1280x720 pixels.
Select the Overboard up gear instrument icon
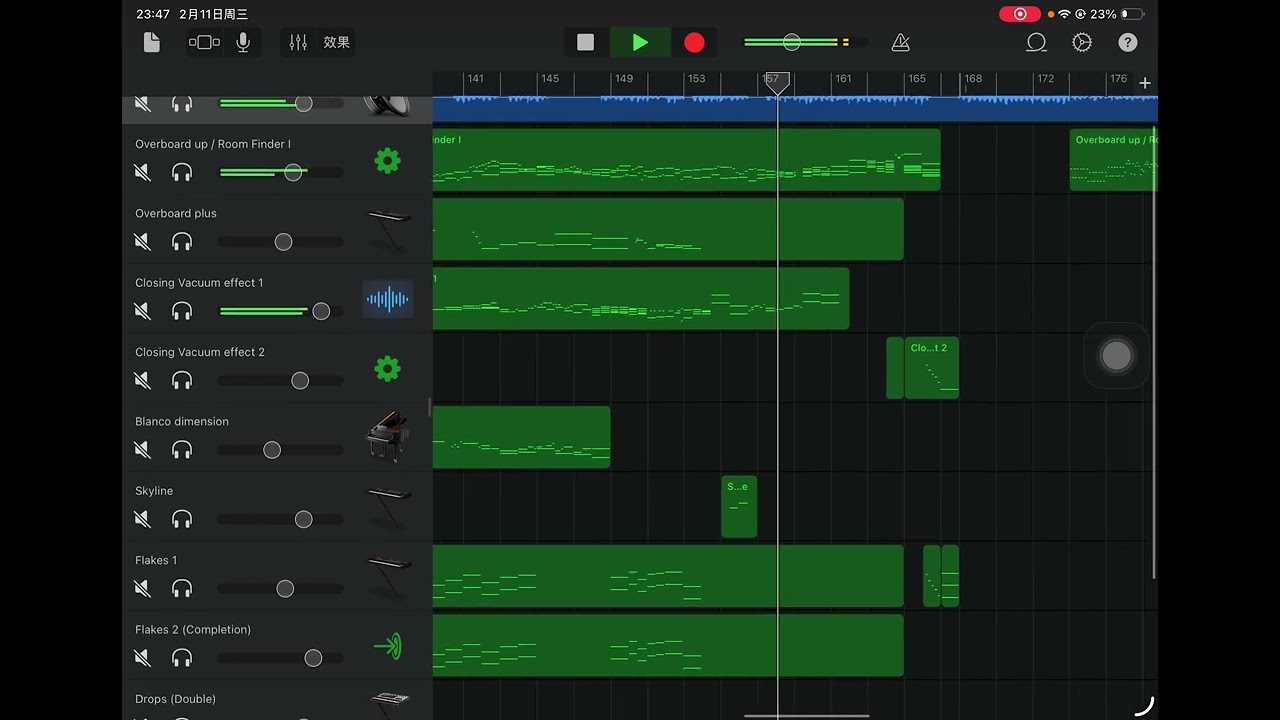387,160
